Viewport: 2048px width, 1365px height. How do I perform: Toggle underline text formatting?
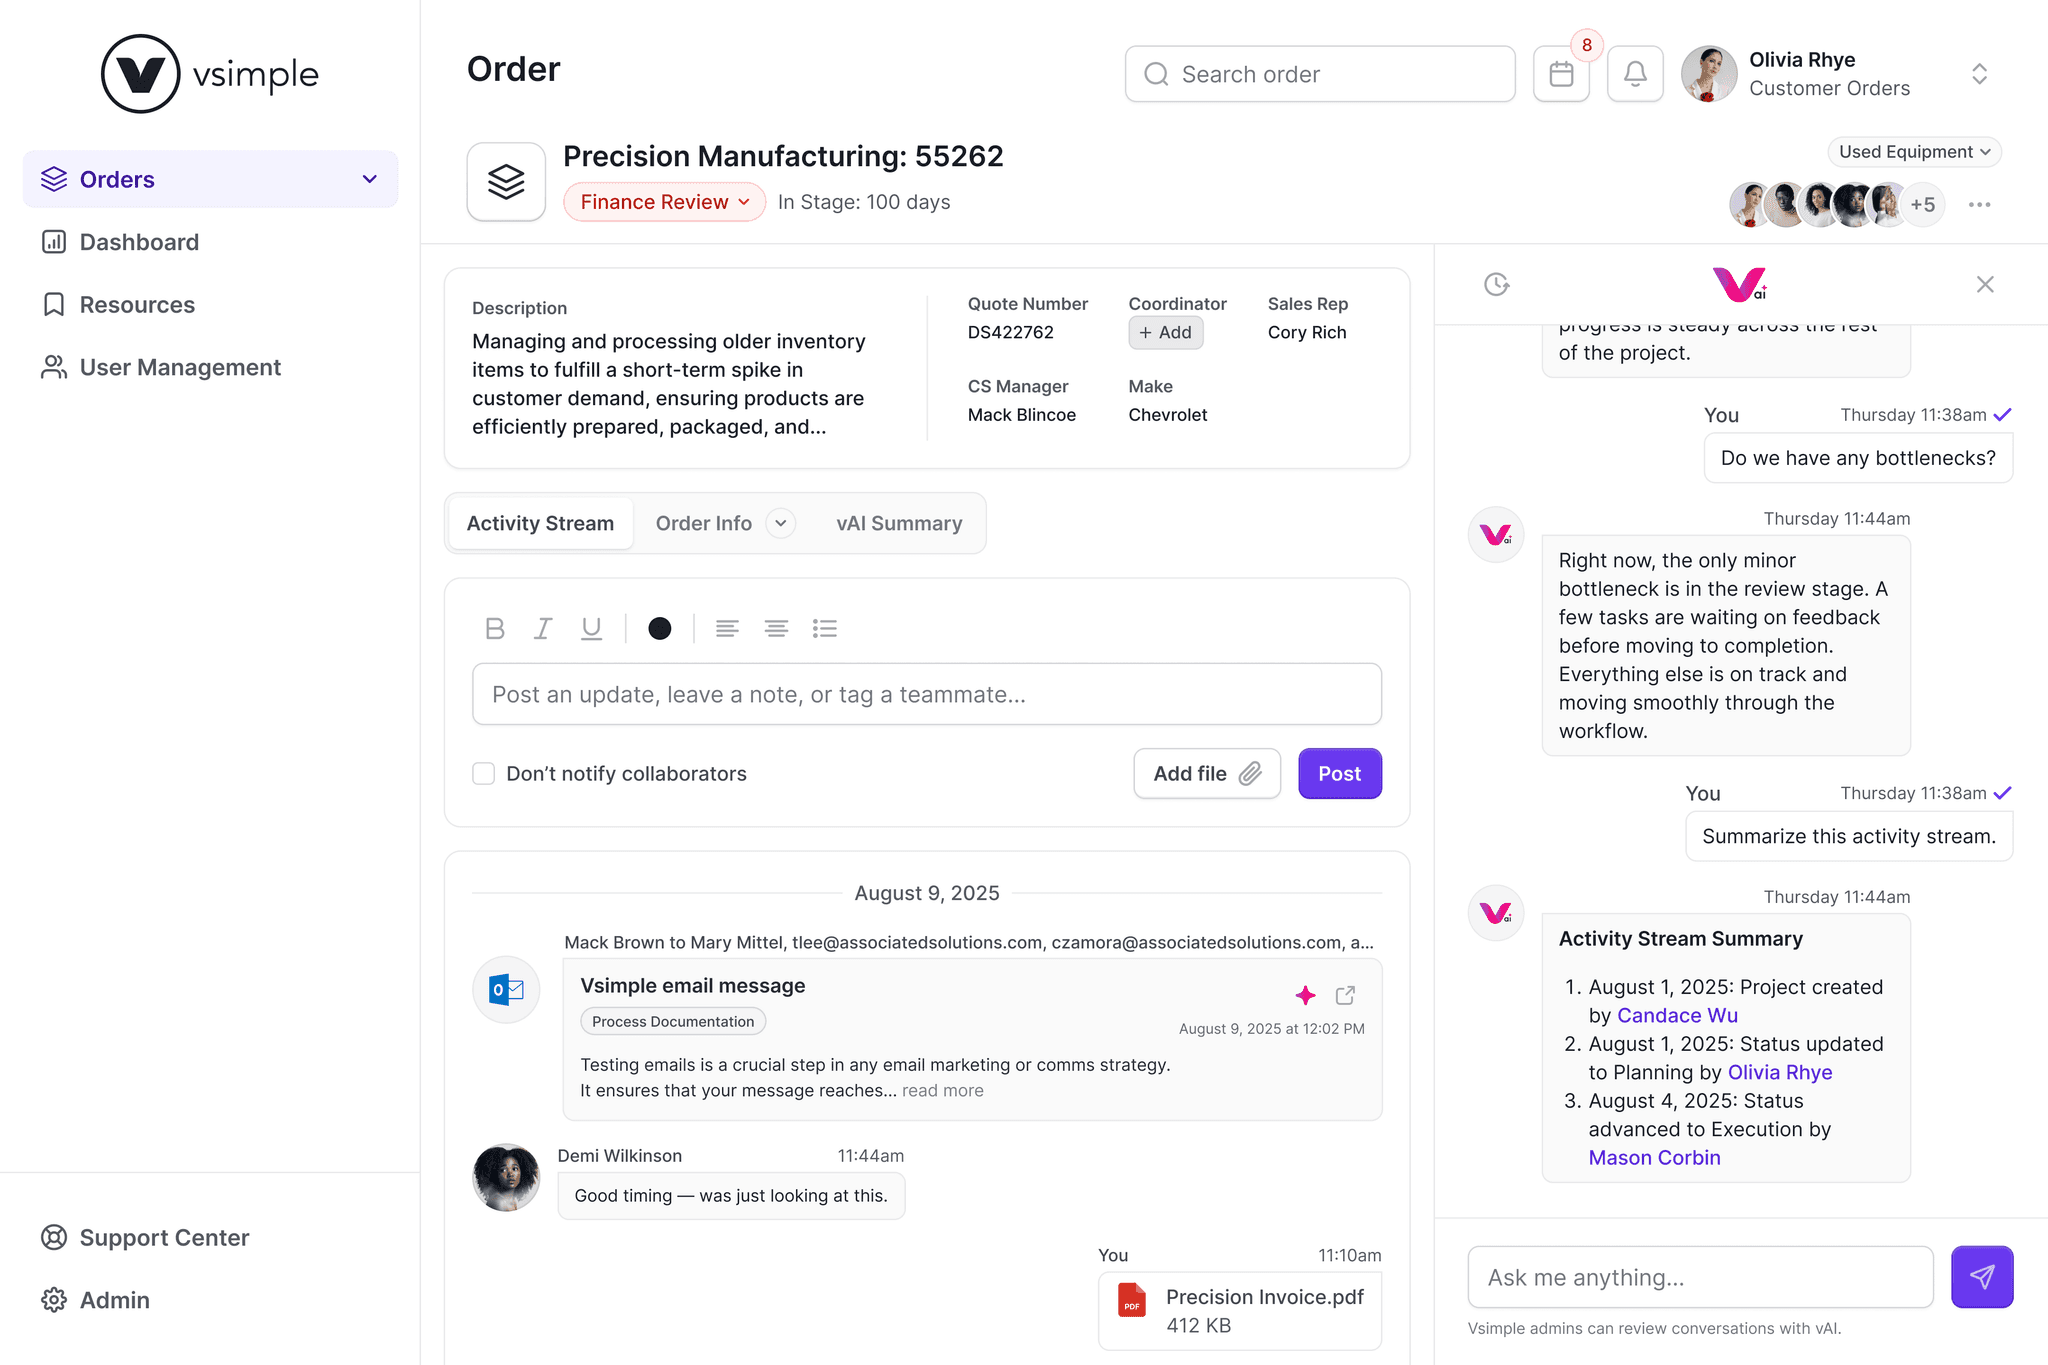(591, 628)
